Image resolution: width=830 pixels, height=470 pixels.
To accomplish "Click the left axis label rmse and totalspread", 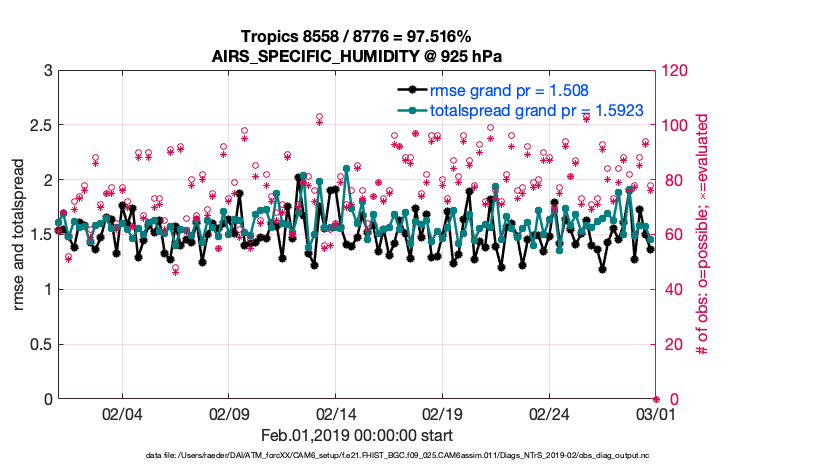I will [21, 235].
